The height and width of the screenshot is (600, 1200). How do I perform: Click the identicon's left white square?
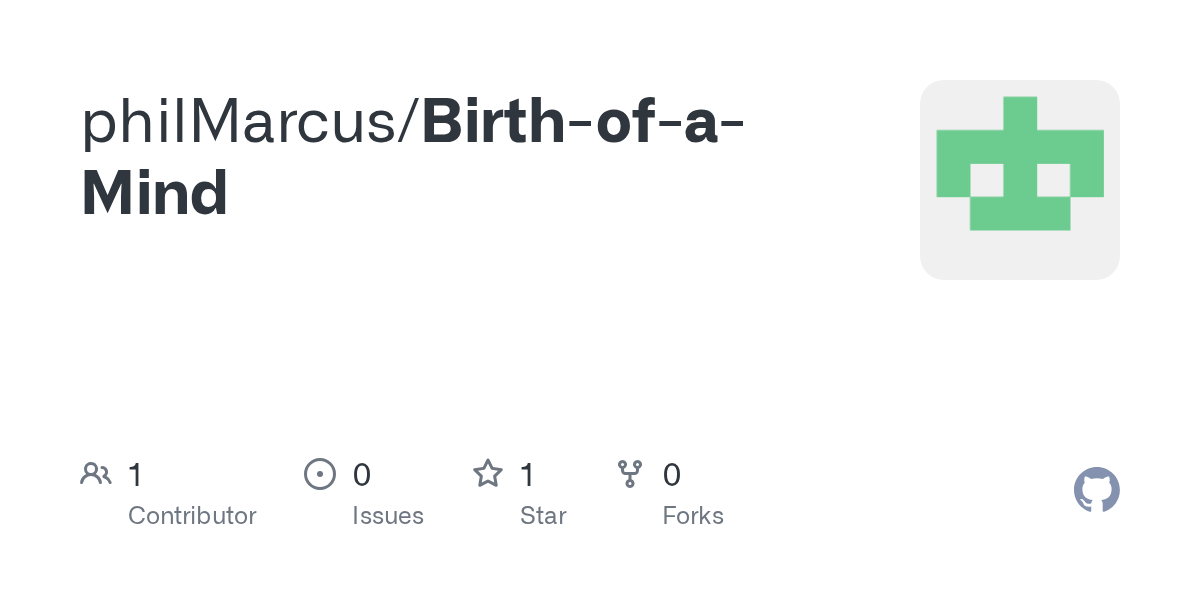986,180
